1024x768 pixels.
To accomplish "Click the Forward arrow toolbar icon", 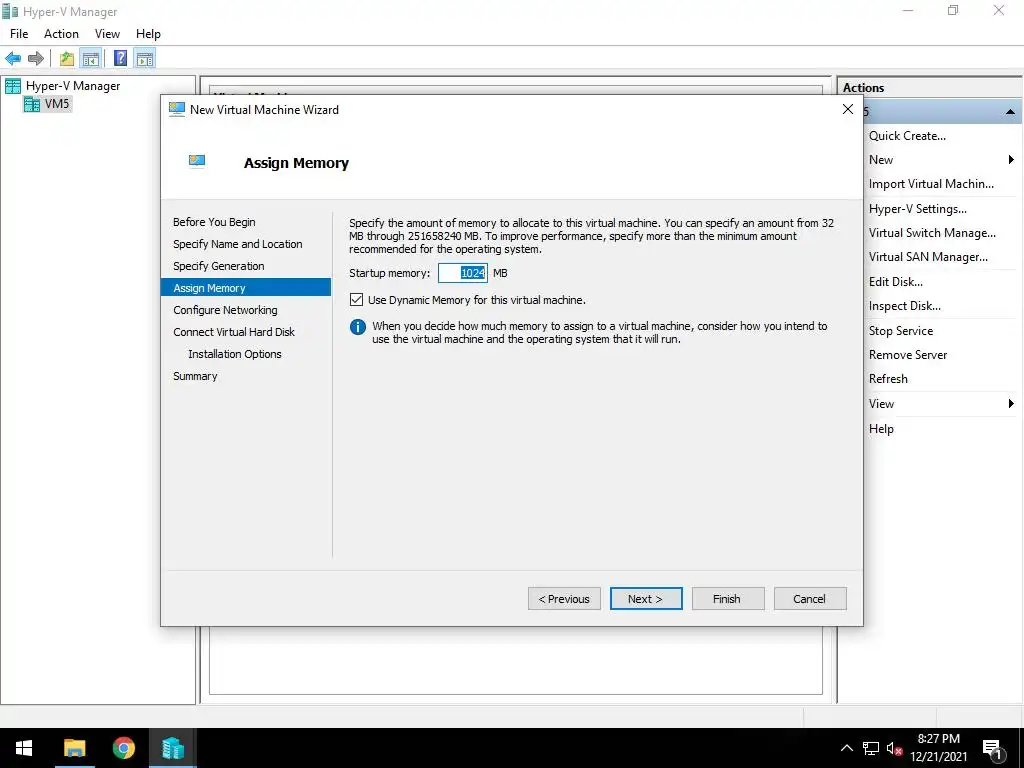I will [36, 59].
